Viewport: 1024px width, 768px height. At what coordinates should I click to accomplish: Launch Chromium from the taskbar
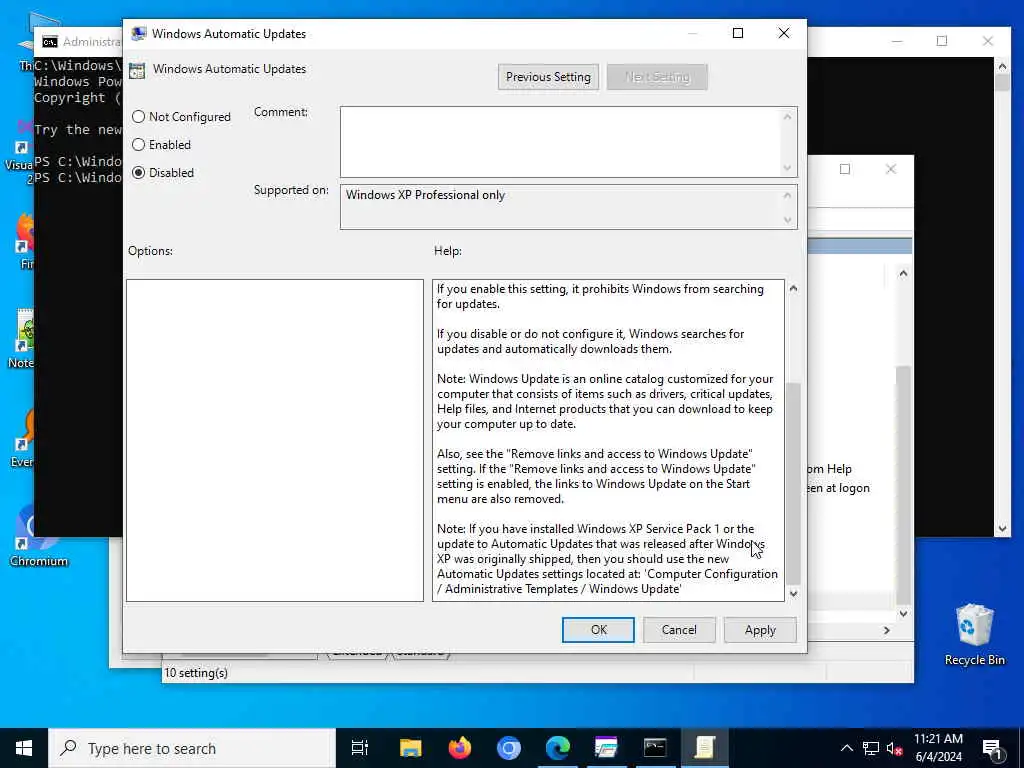pos(509,748)
